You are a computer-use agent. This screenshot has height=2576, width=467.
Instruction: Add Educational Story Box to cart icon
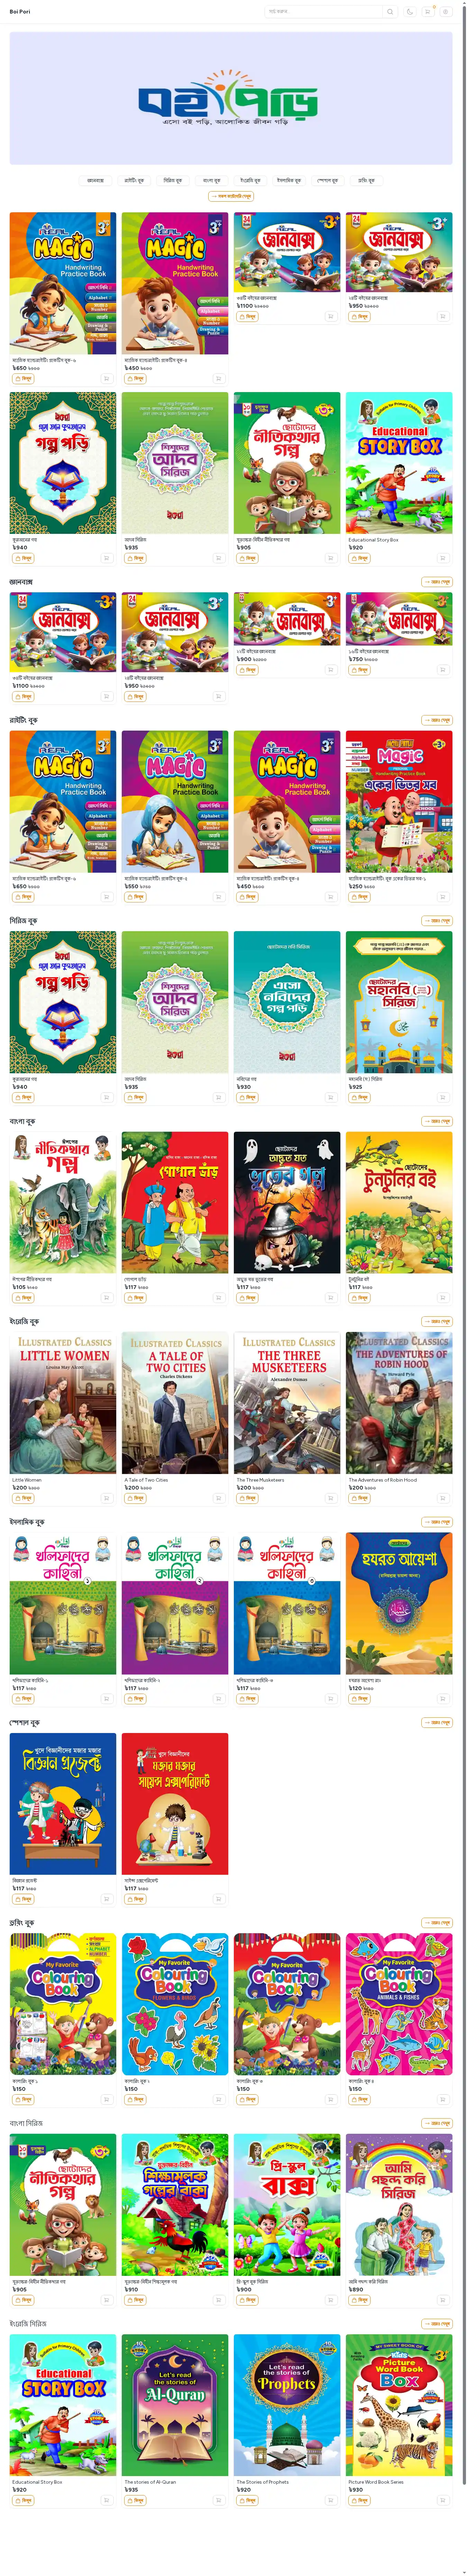(442, 558)
